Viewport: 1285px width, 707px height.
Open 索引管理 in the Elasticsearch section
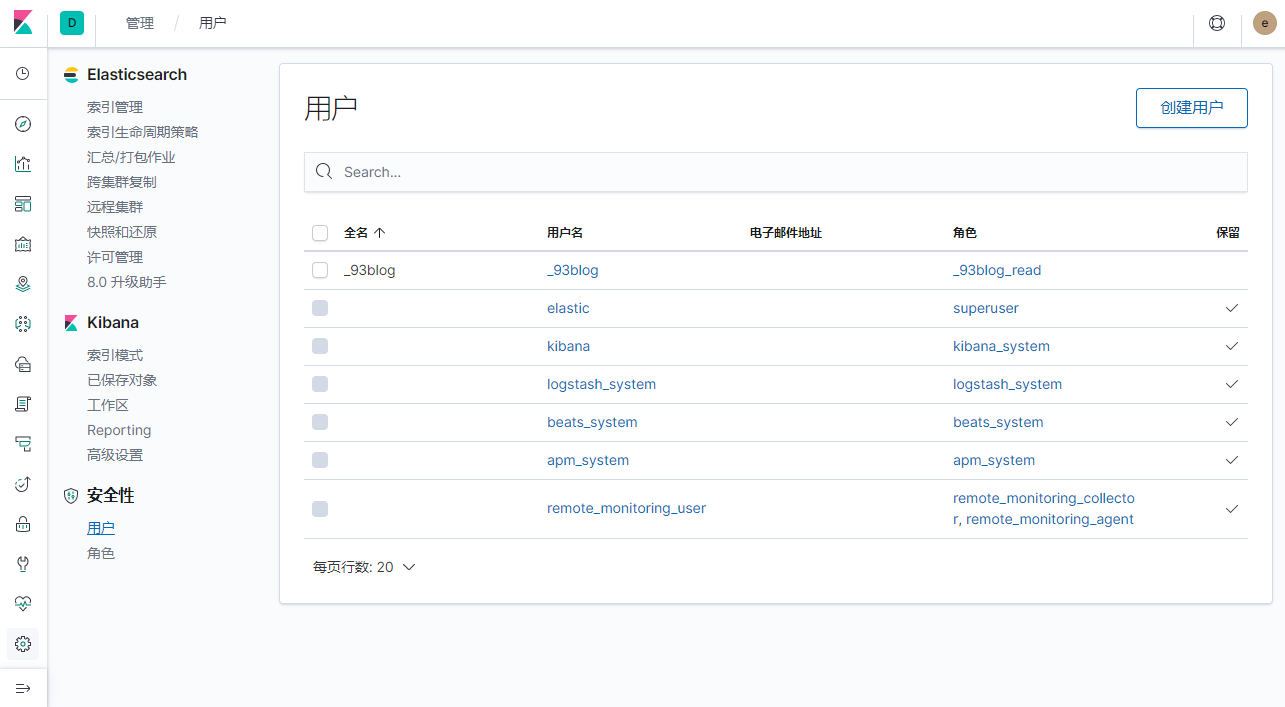click(x=115, y=107)
